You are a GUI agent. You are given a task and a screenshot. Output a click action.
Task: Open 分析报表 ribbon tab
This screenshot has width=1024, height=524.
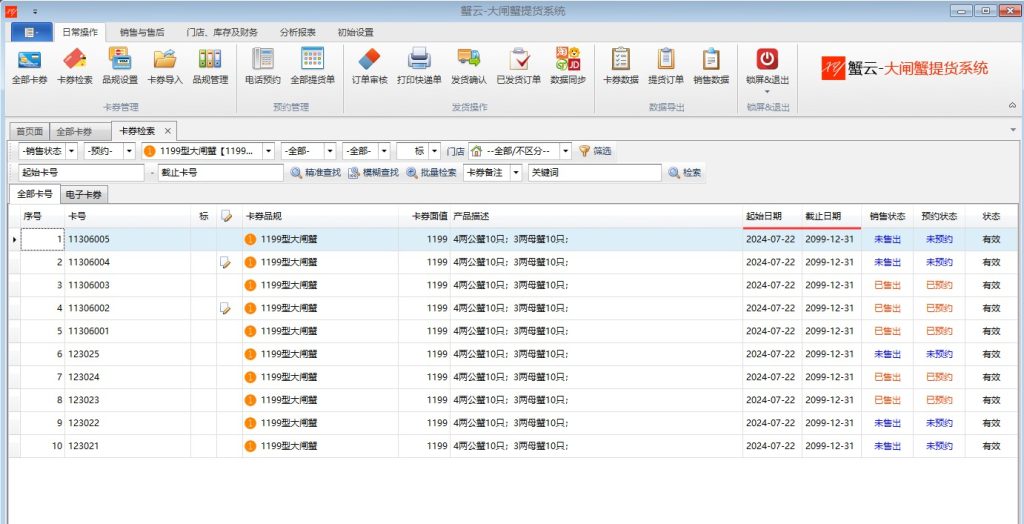tap(298, 32)
